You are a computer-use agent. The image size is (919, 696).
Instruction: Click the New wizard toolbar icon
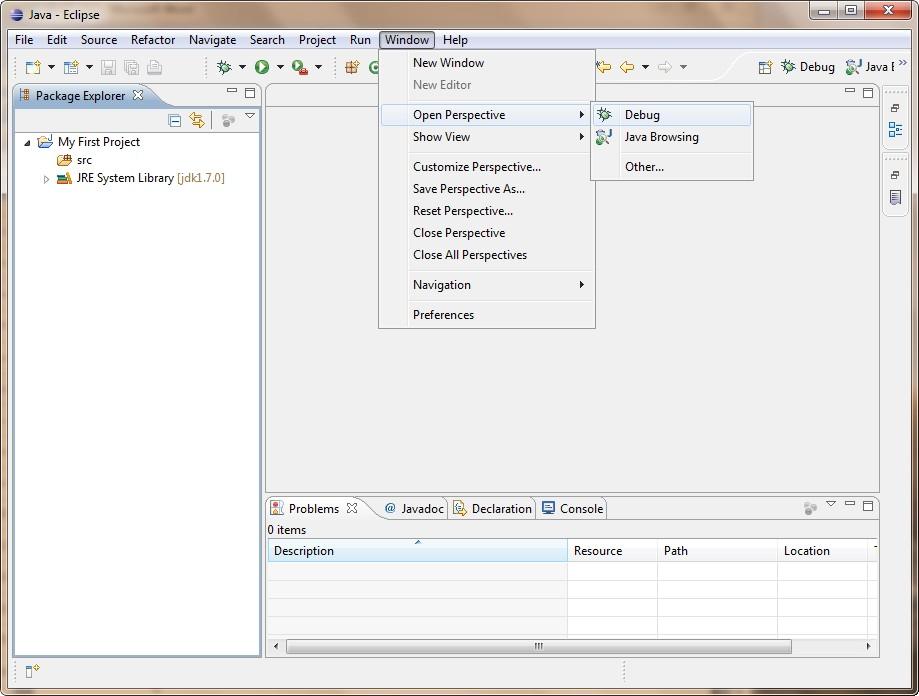point(33,67)
